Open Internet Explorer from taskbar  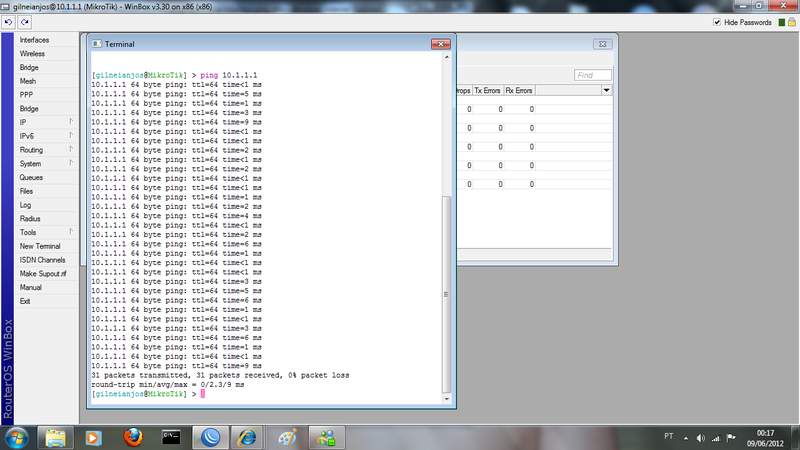248,438
